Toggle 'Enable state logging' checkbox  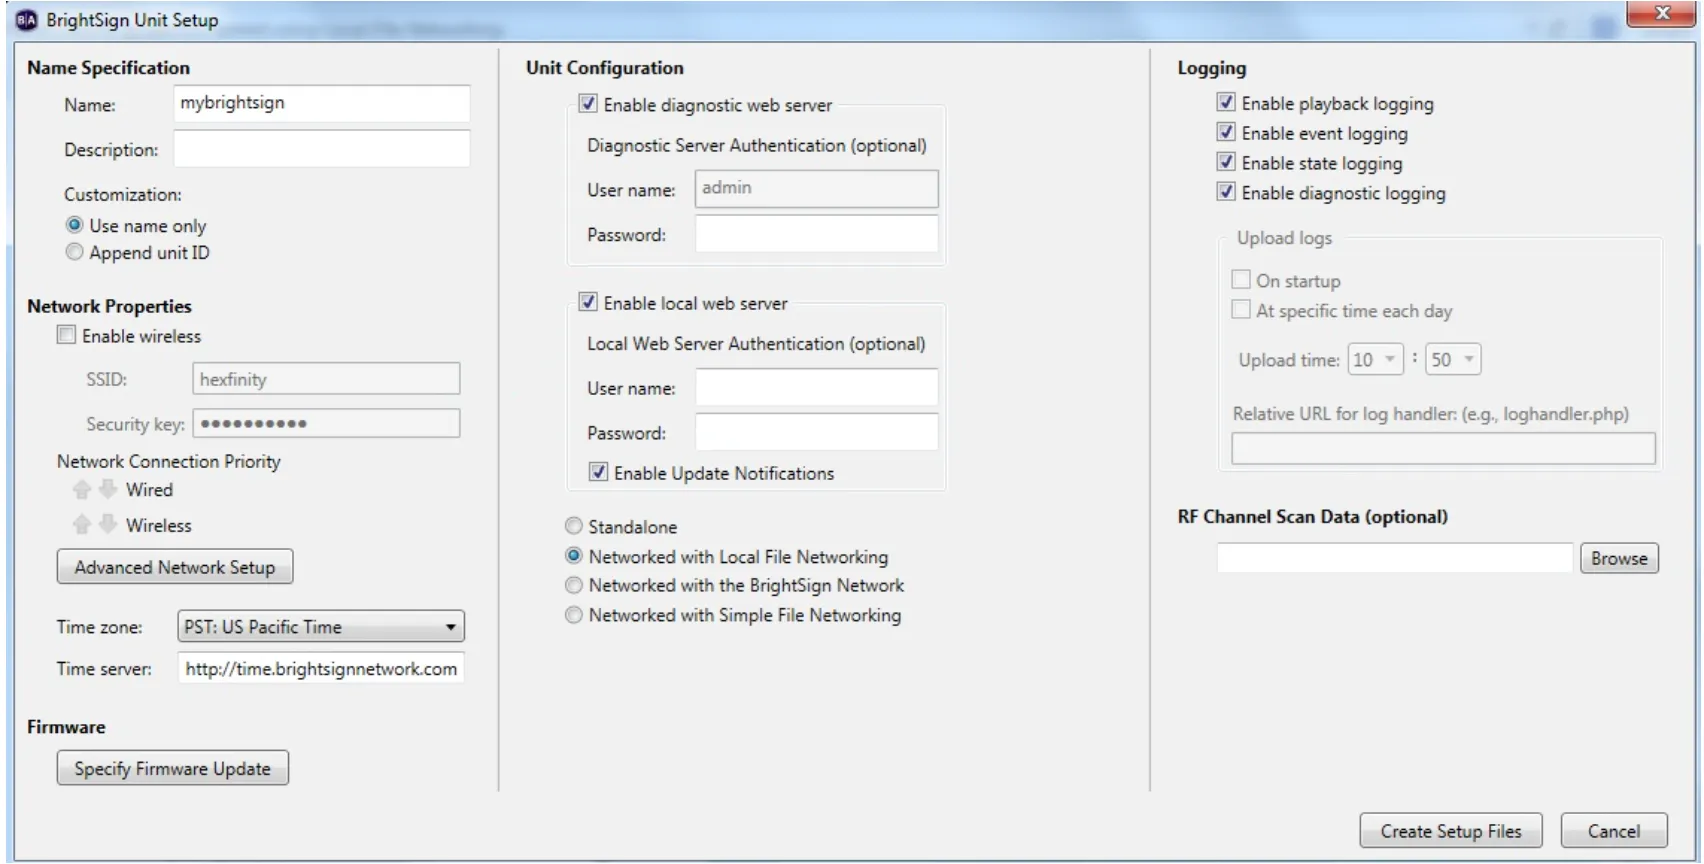click(x=1226, y=162)
